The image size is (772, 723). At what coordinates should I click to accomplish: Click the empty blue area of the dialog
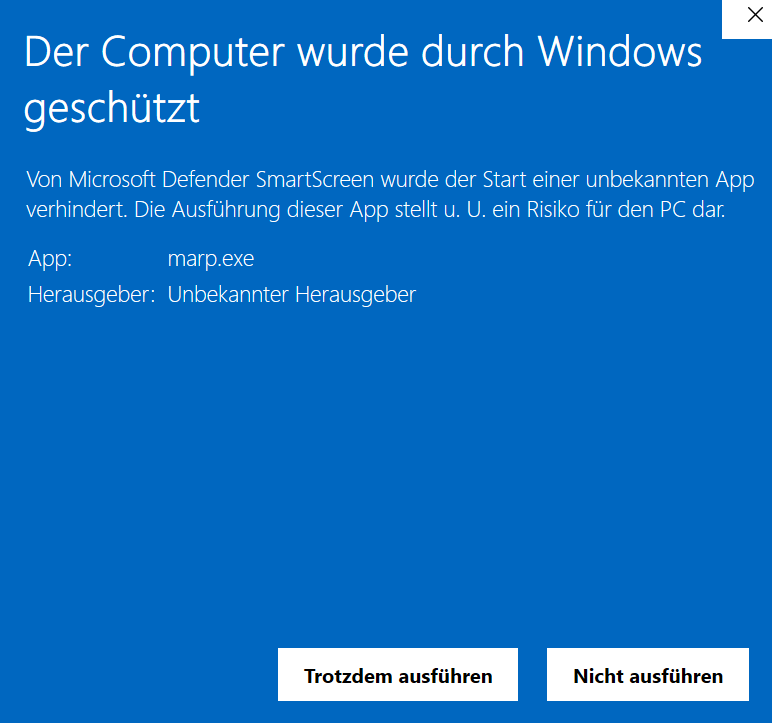(386, 468)
